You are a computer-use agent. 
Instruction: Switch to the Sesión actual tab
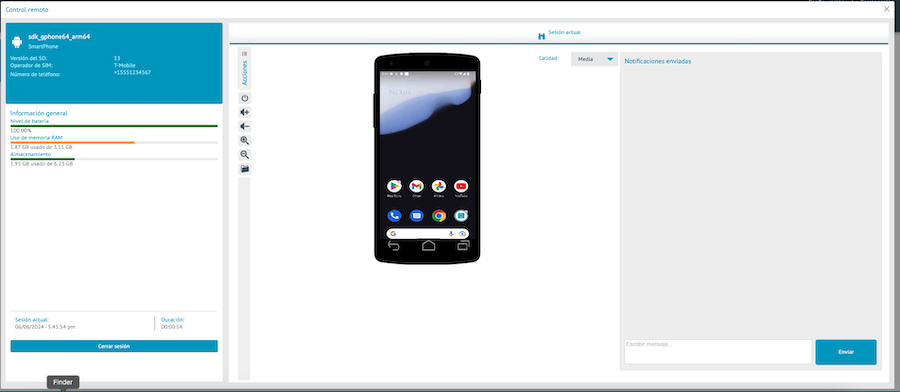(559, 34)
